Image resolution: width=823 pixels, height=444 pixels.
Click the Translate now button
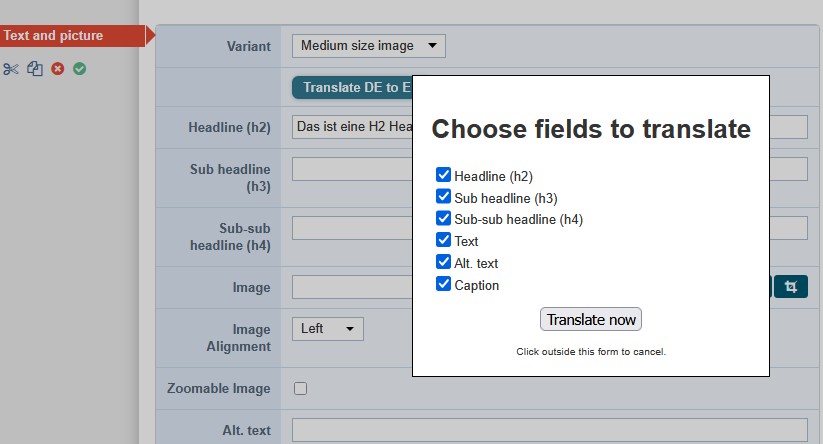tap(591, 319)
